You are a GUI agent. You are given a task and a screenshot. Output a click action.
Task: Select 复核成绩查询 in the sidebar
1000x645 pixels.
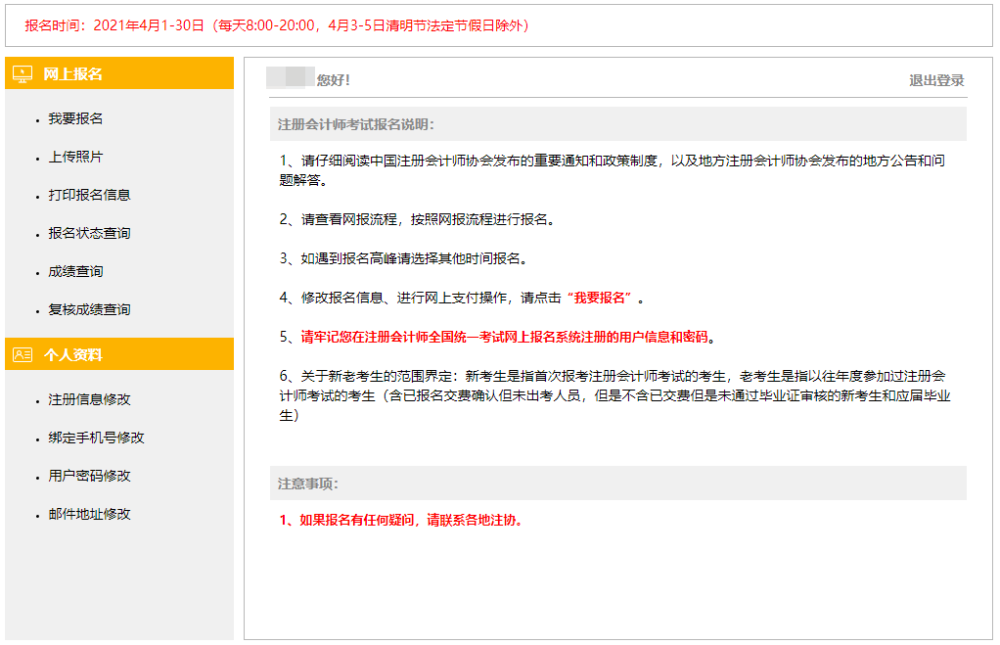pos(89,310)
